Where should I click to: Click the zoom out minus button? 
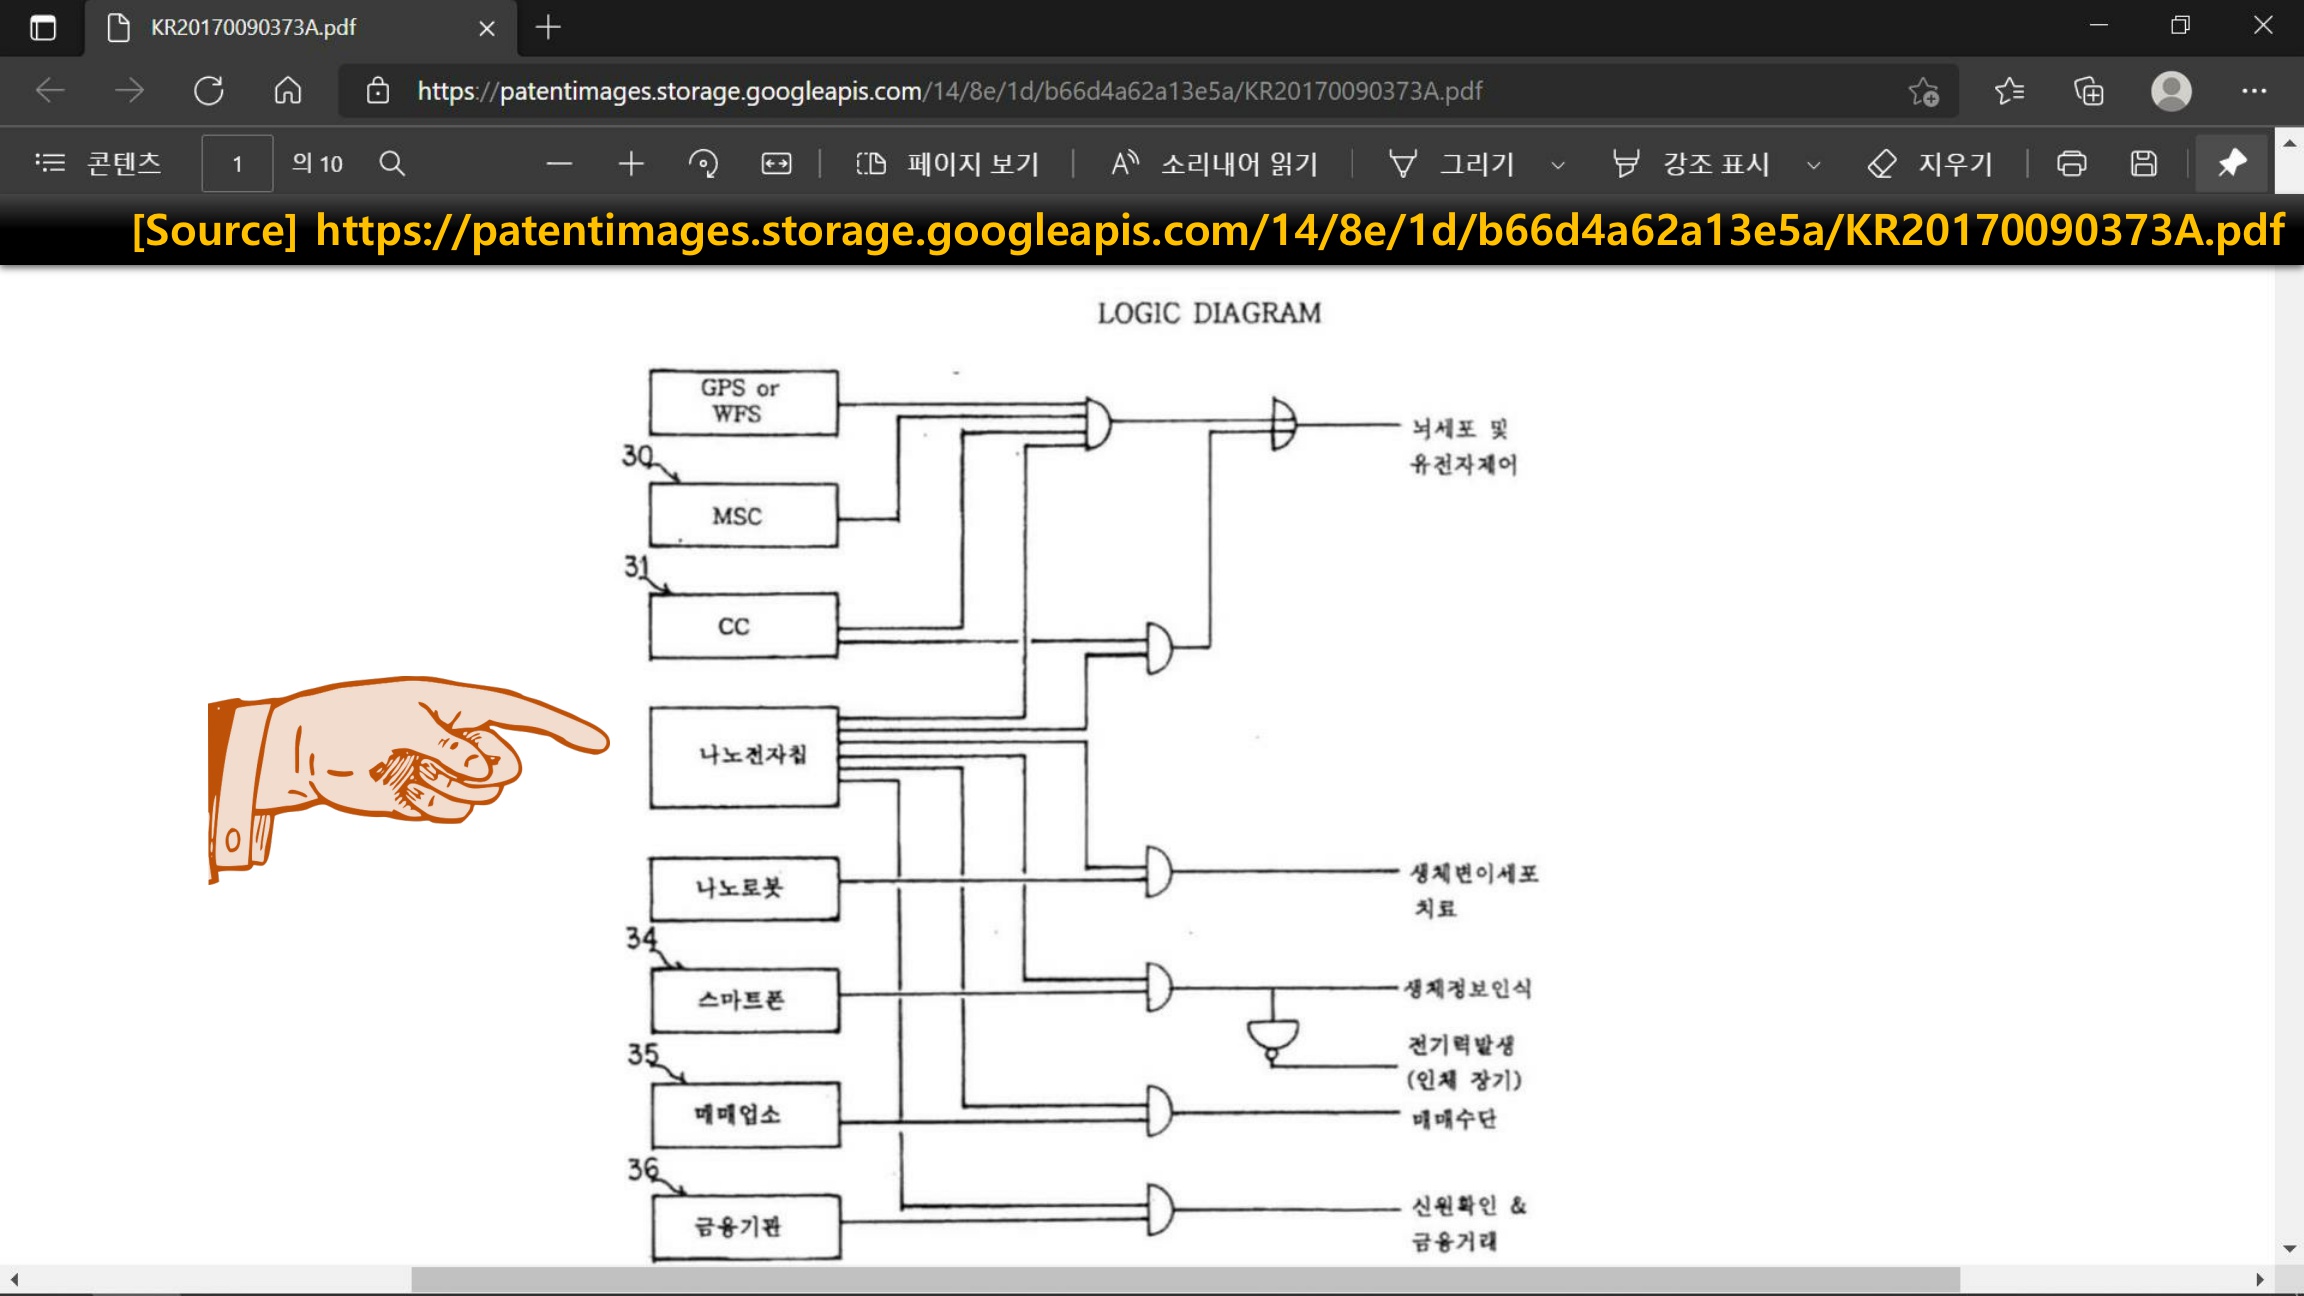[559, 163]
